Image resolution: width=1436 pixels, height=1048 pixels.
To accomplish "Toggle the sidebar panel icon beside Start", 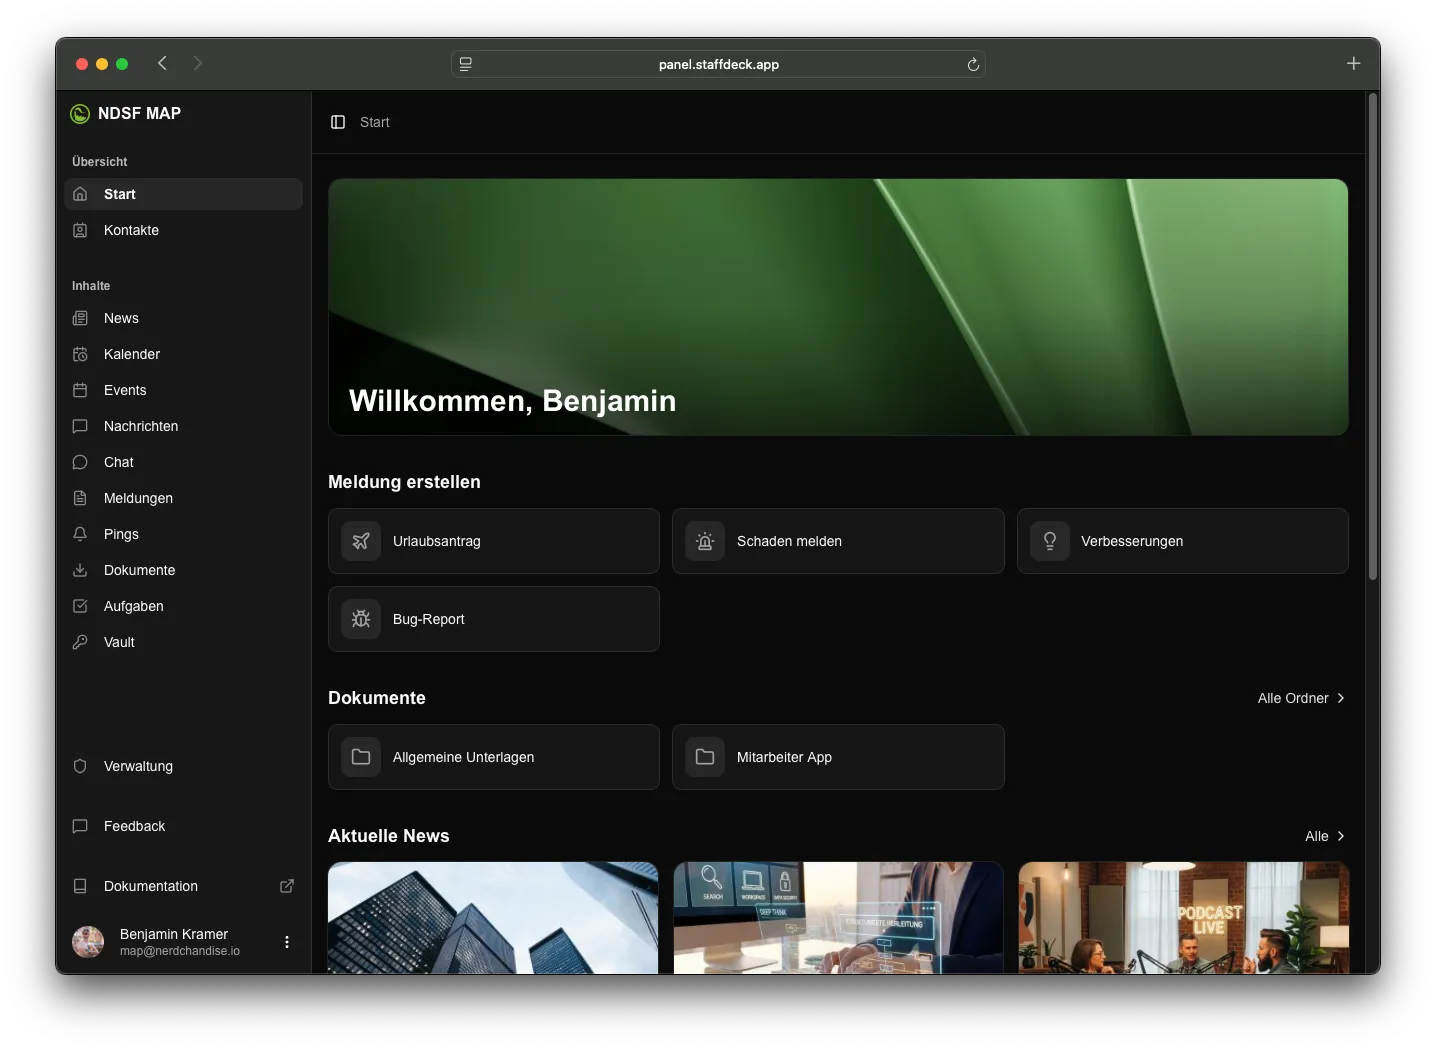I will pyautogui.click(x=338, y=122).
